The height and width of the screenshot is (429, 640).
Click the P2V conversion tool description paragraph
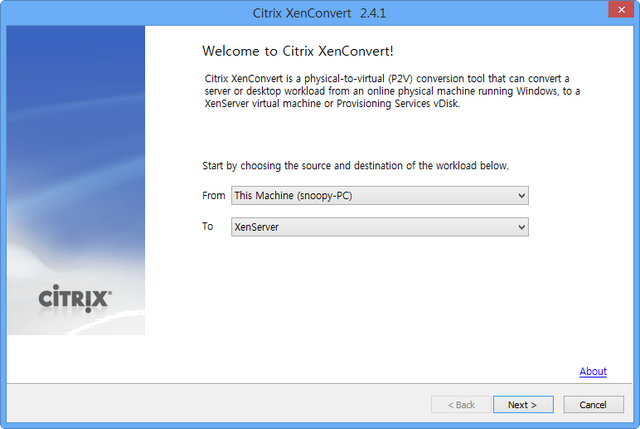[x=392, y=91]
